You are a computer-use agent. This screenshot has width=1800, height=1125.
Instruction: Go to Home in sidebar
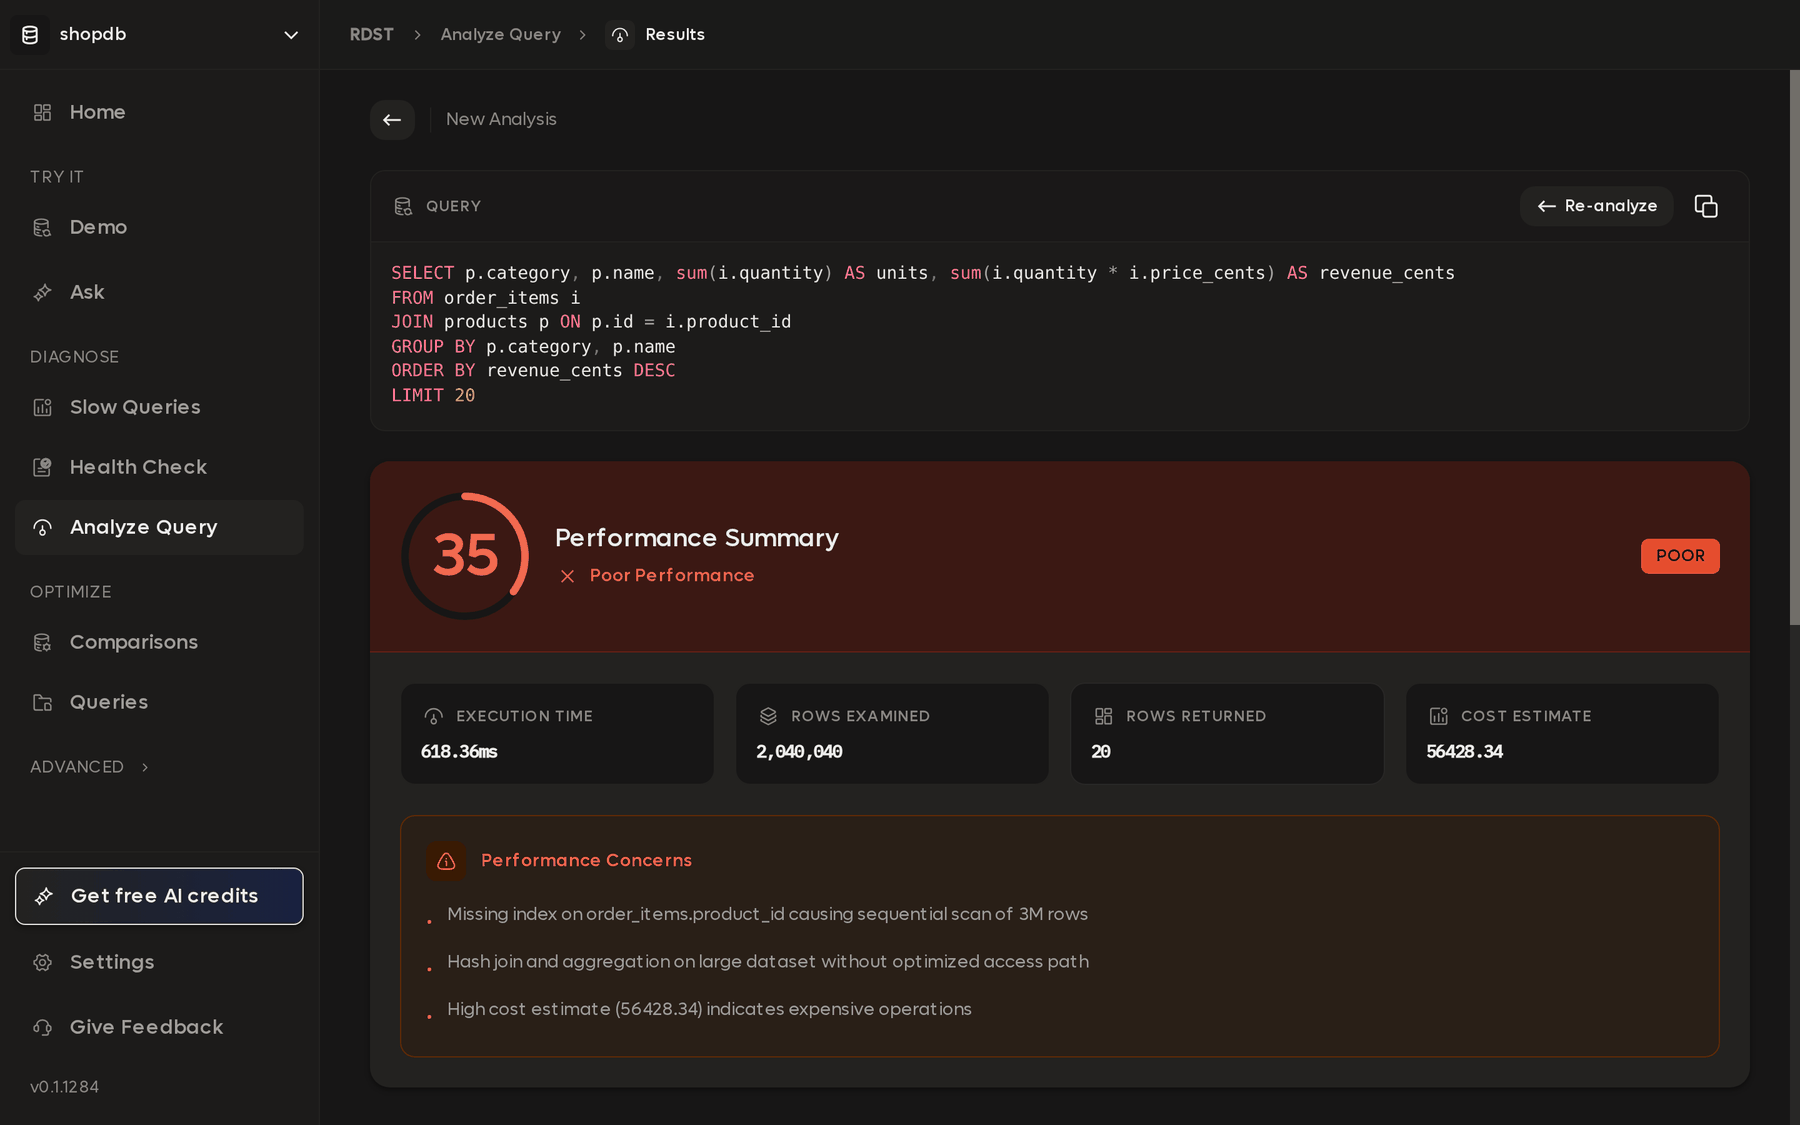(159, 112)
